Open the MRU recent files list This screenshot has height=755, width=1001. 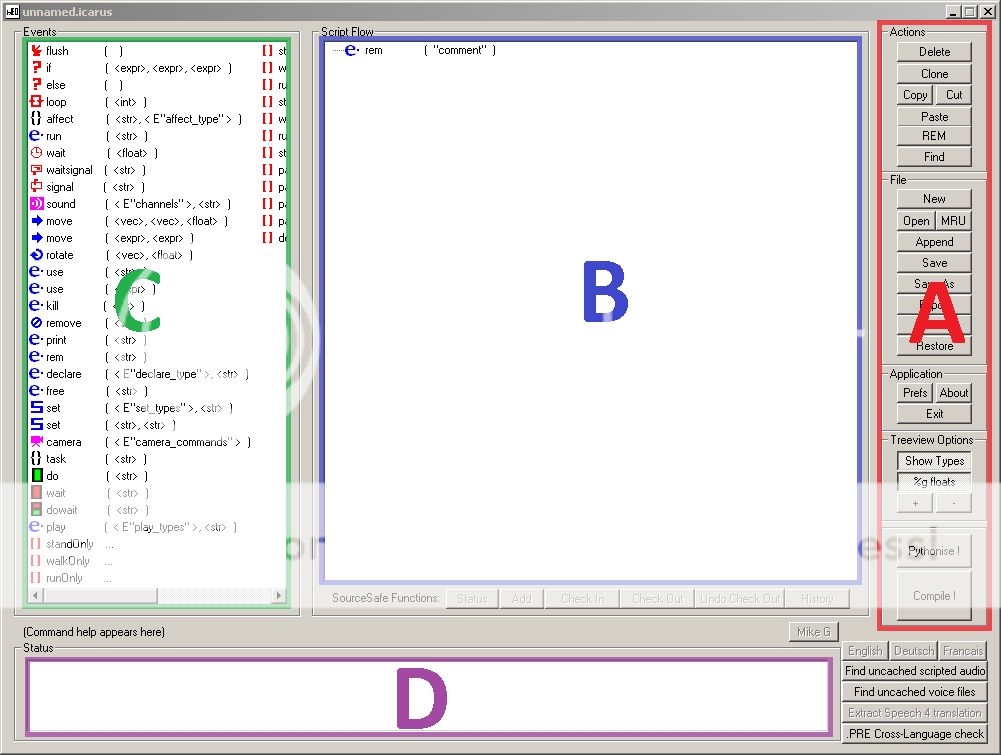953,221
